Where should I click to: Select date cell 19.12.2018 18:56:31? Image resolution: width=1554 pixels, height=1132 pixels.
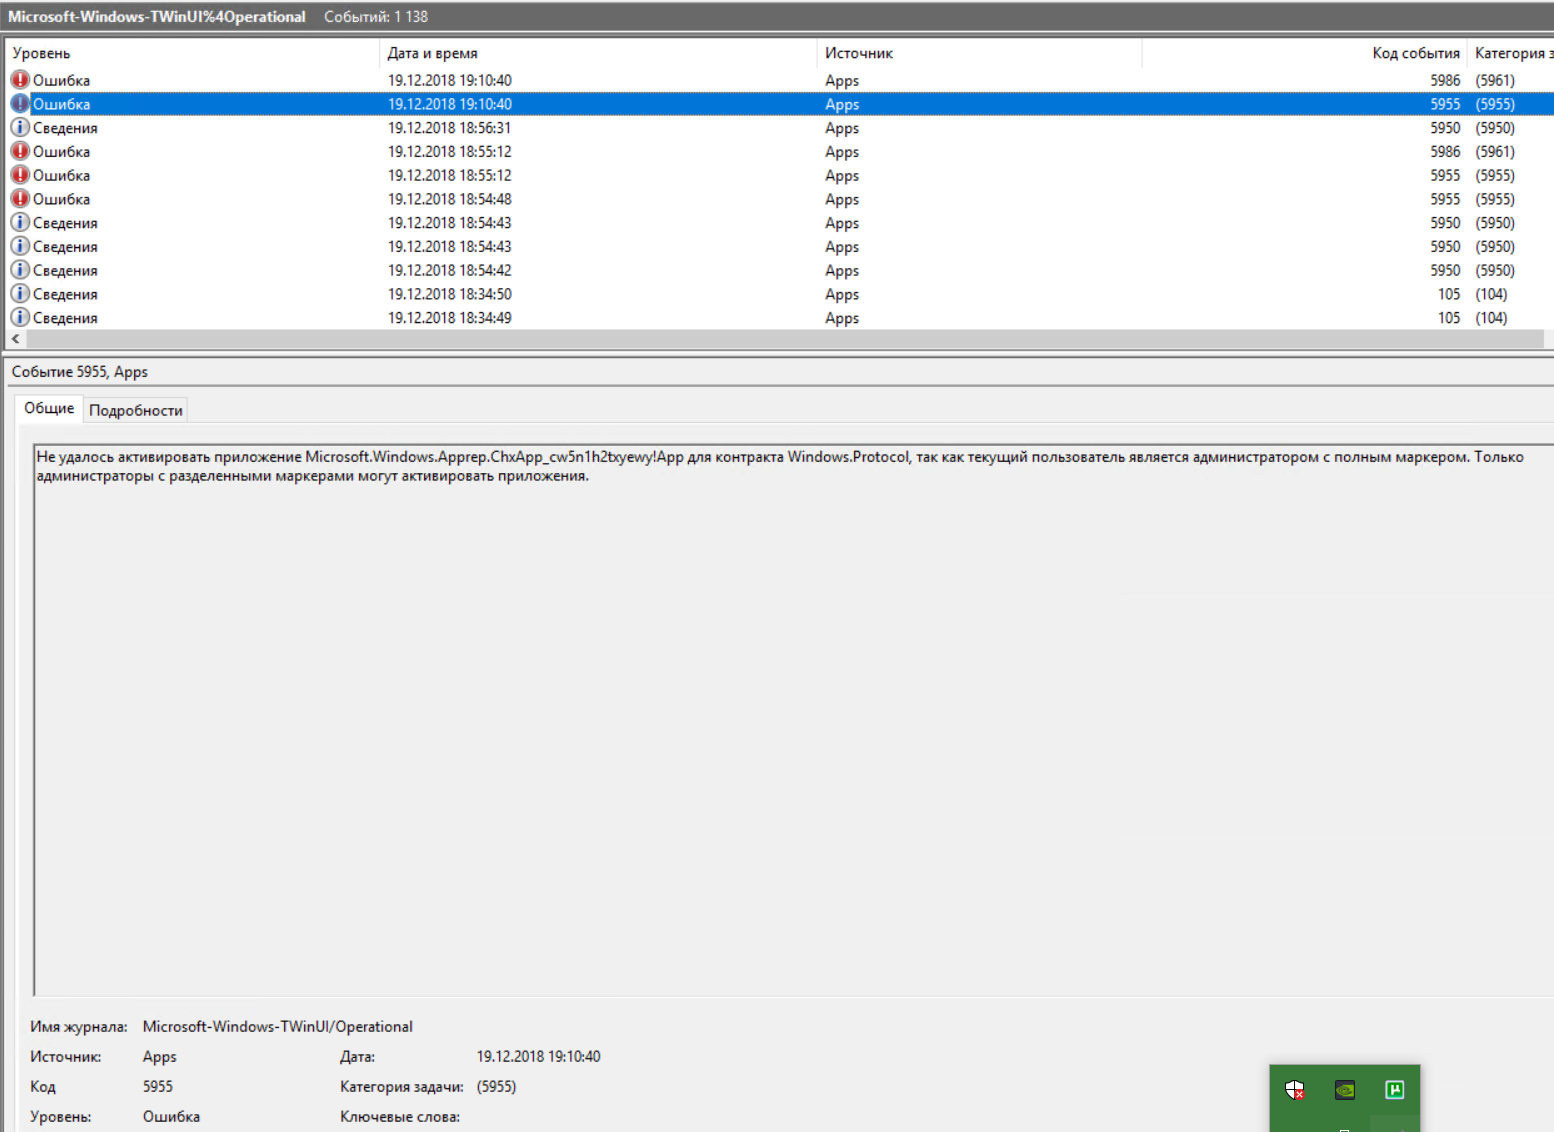(450, 128)
